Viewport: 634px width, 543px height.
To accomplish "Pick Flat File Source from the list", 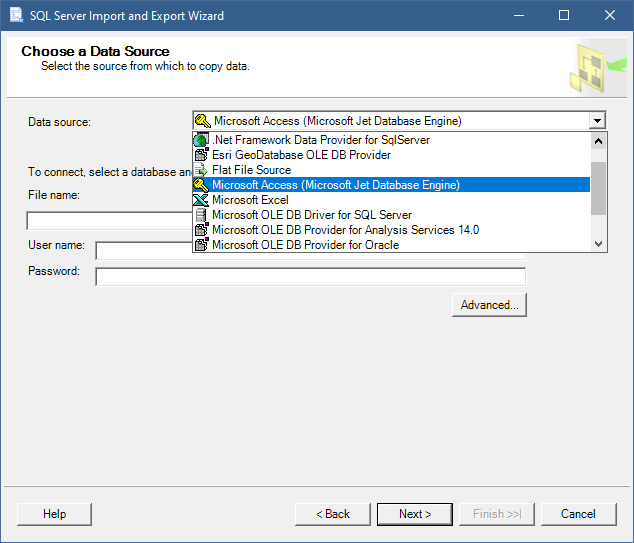I will tap(391, 170).
